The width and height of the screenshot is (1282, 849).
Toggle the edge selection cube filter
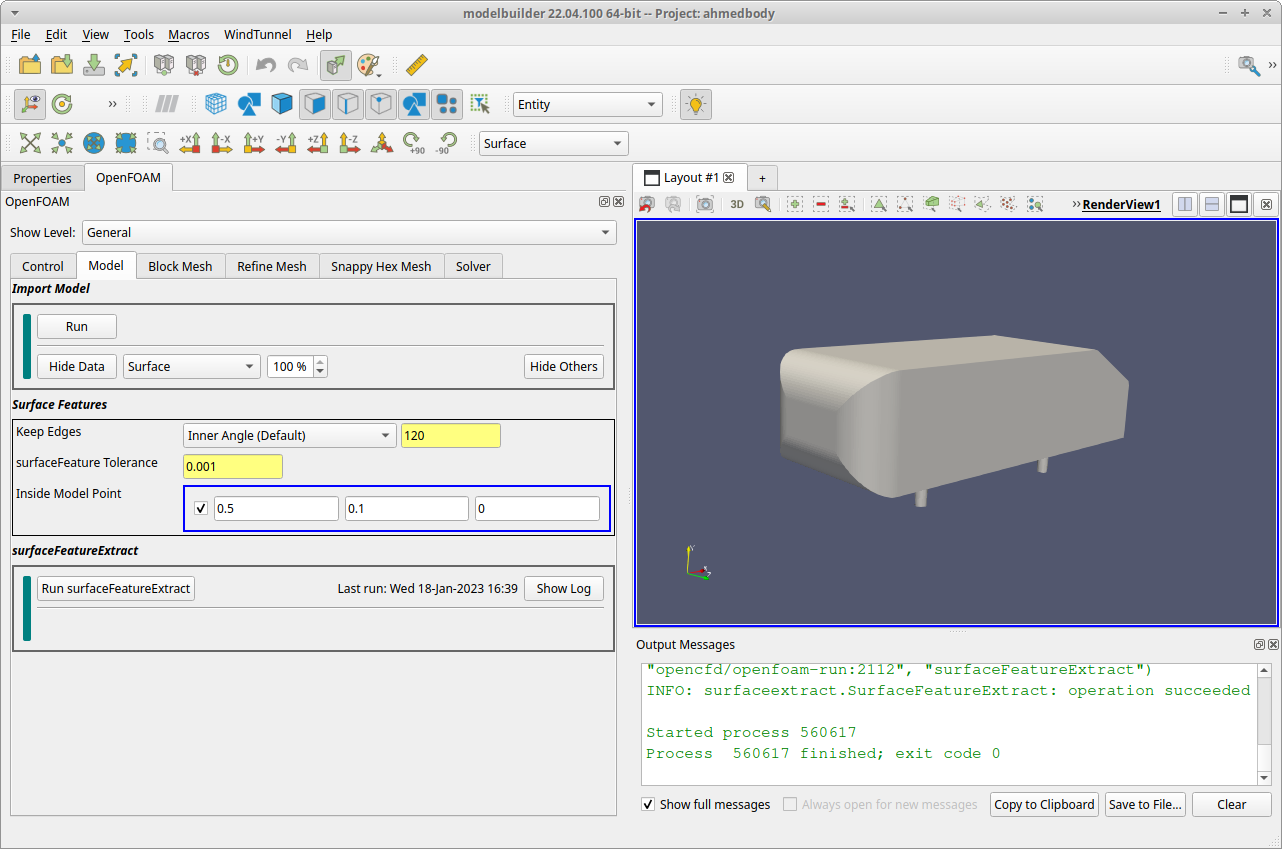pyautogui.click(x=347, y=104)
